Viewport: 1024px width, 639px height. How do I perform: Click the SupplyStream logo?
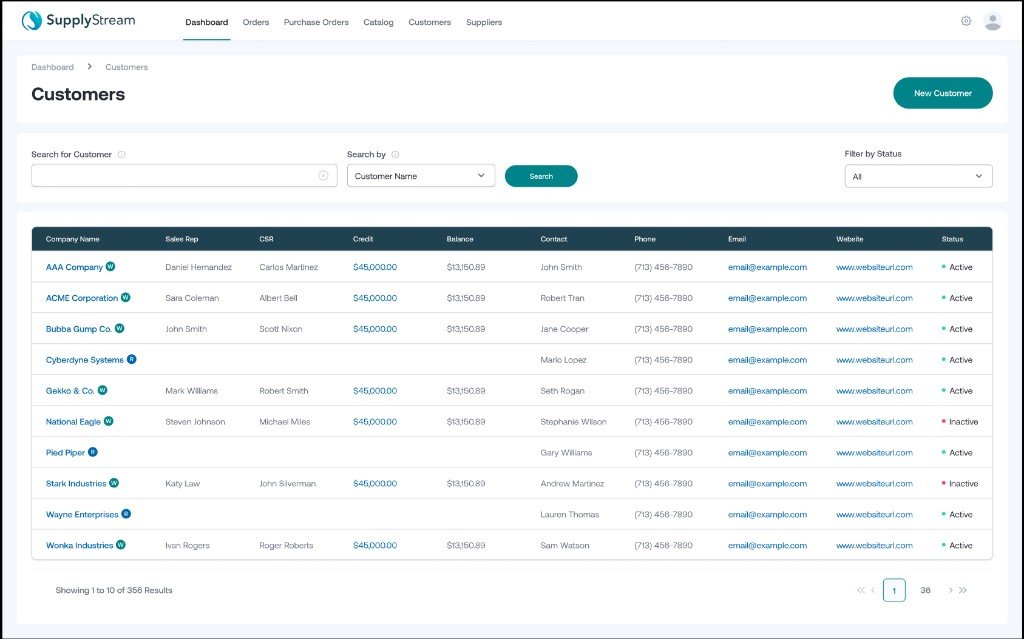click(78, 21)
